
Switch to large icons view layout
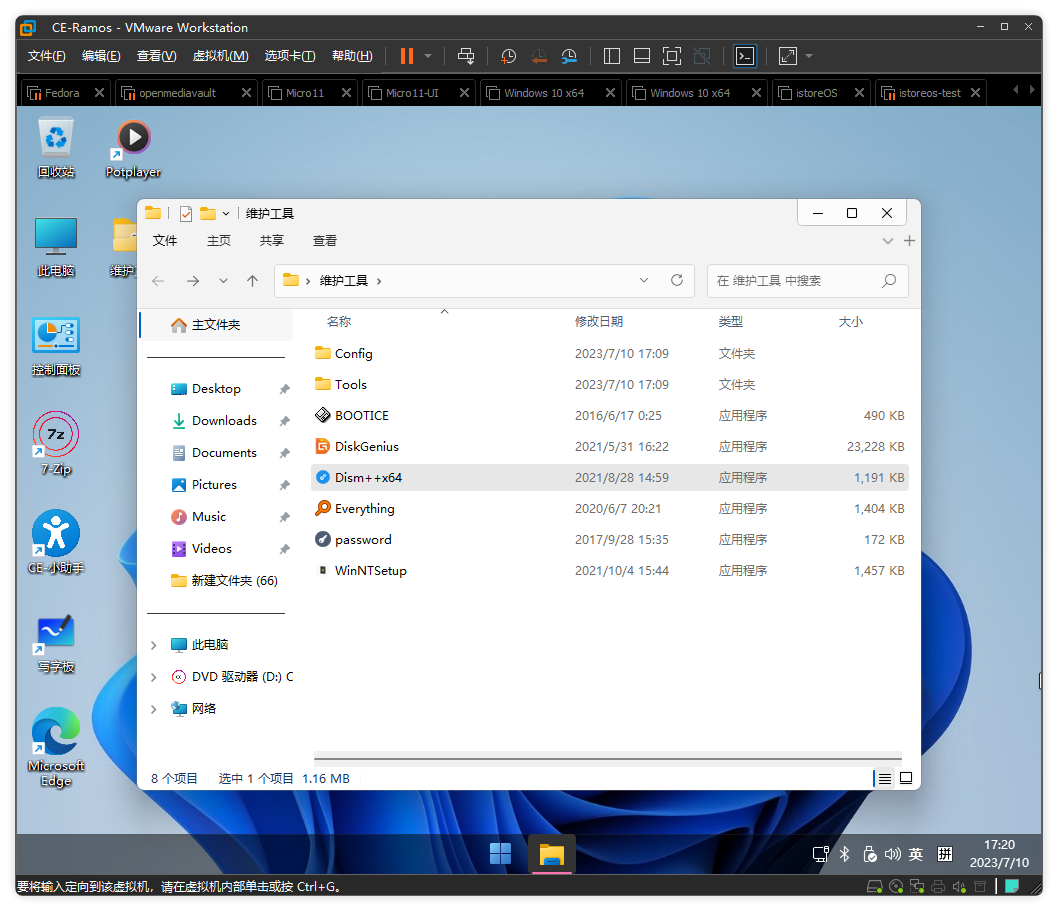pyautogui.click(x=906, y=779)
